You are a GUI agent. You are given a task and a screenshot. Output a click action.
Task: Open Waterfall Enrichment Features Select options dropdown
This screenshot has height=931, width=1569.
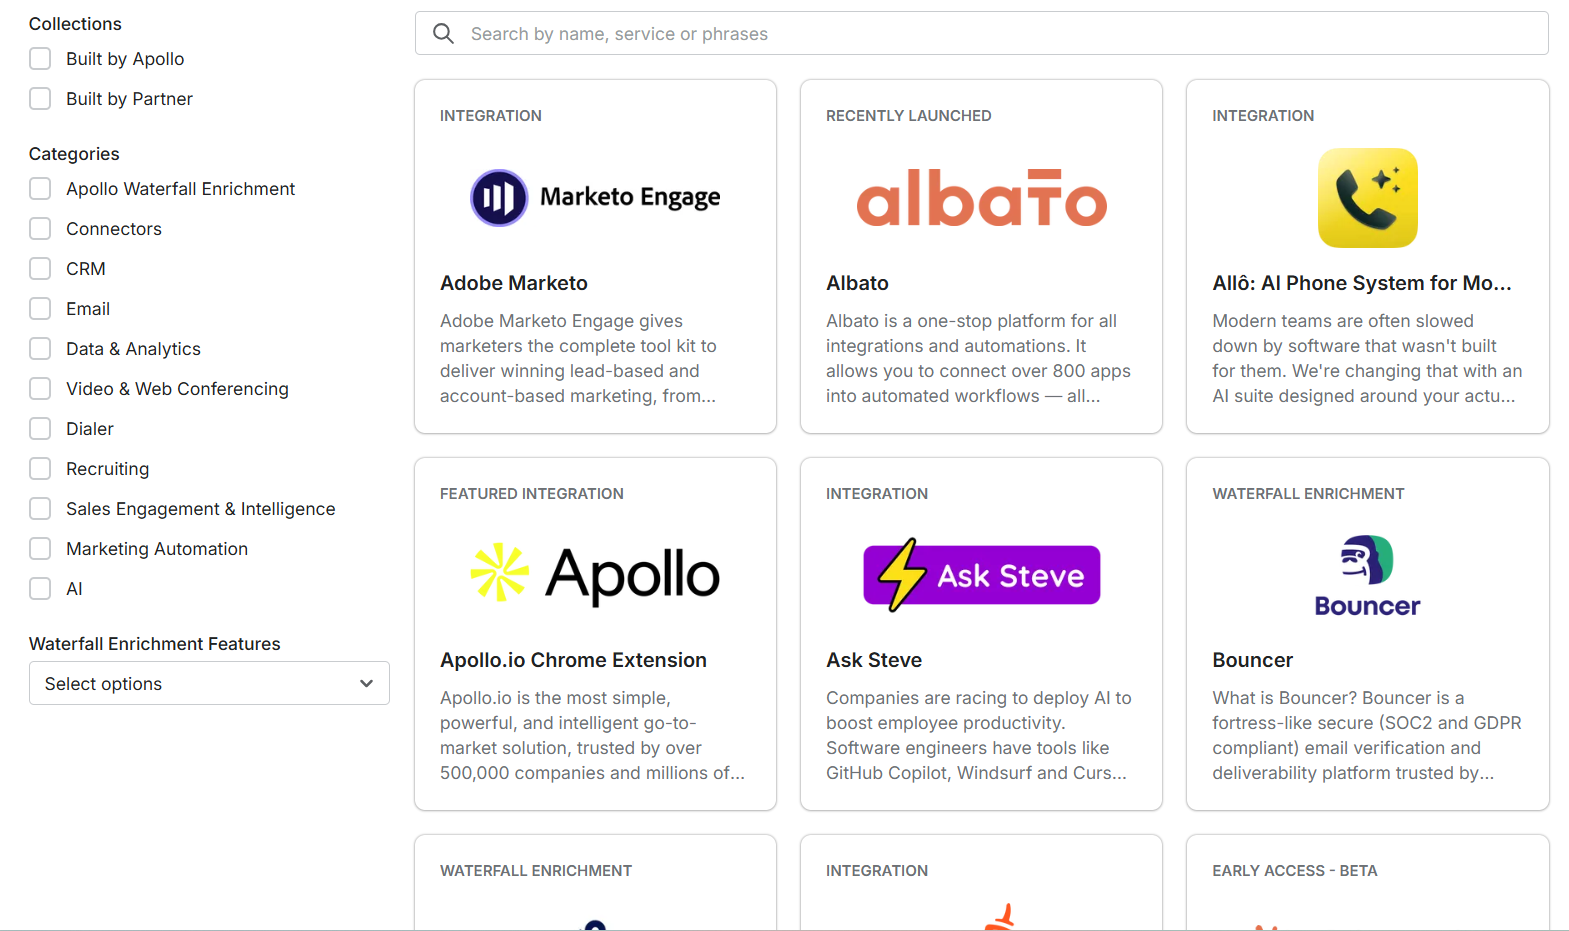coord(209,684)
